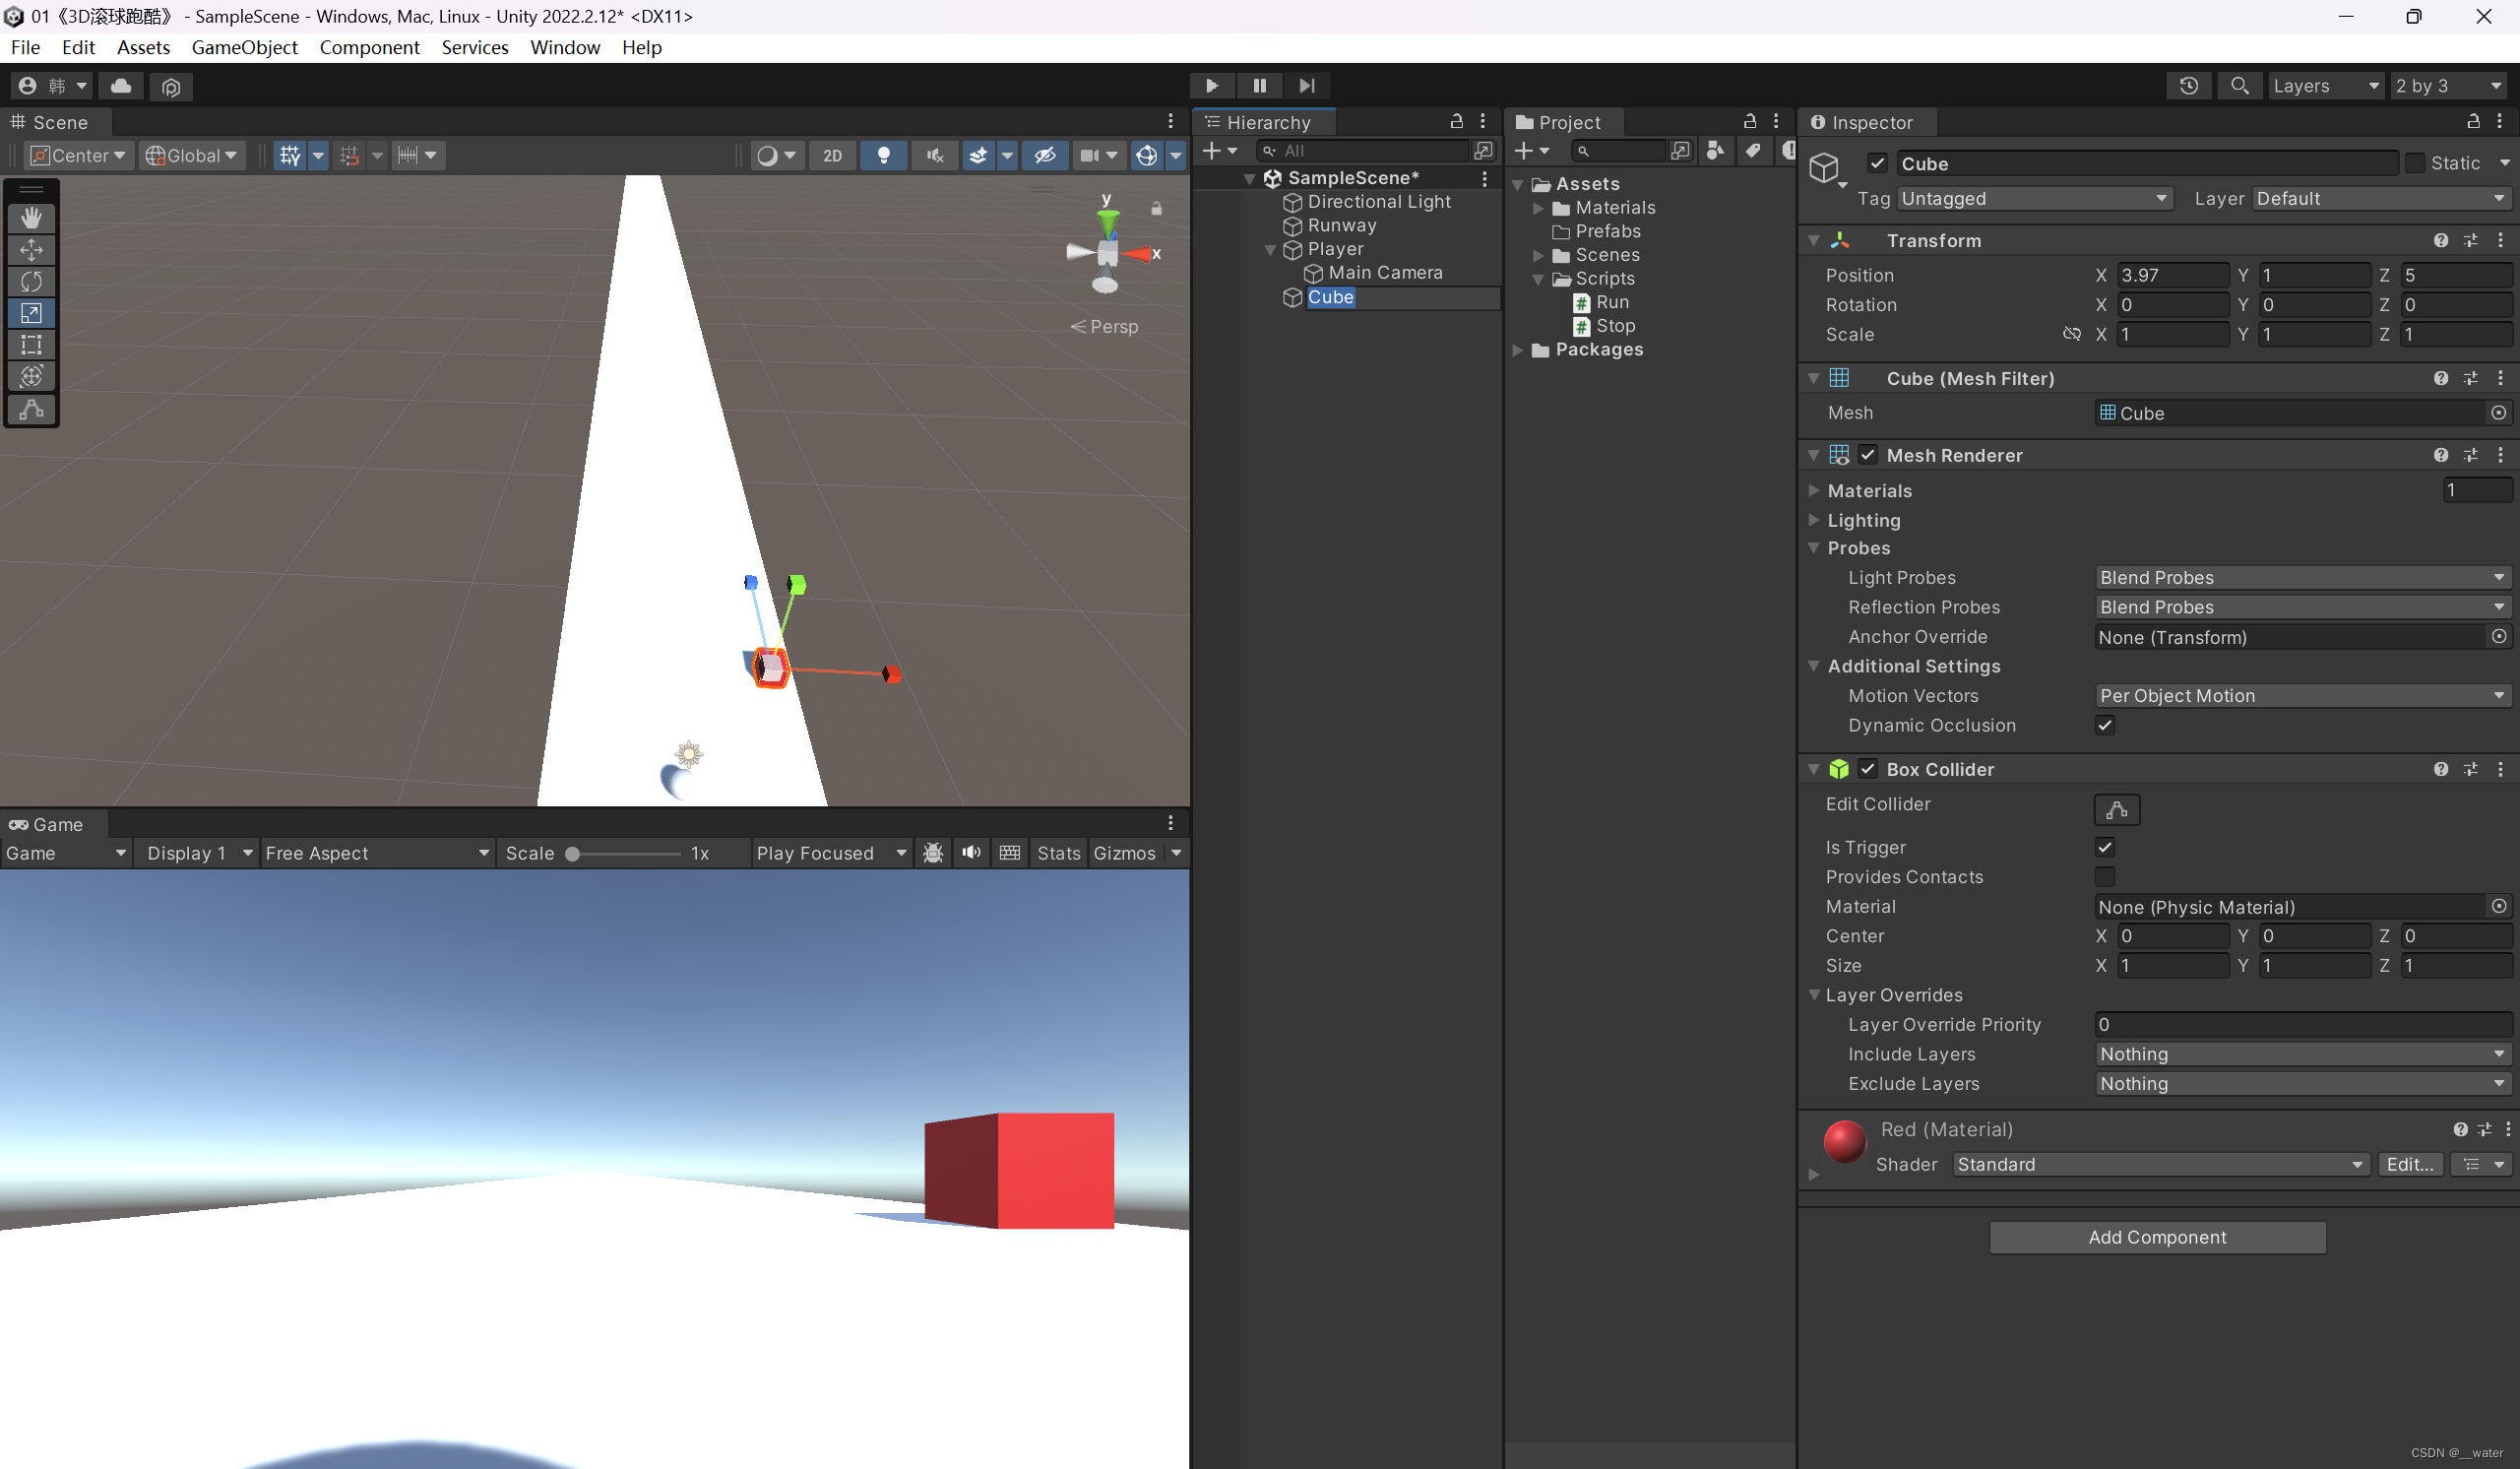Click the Pause button

click(1259, 86)
